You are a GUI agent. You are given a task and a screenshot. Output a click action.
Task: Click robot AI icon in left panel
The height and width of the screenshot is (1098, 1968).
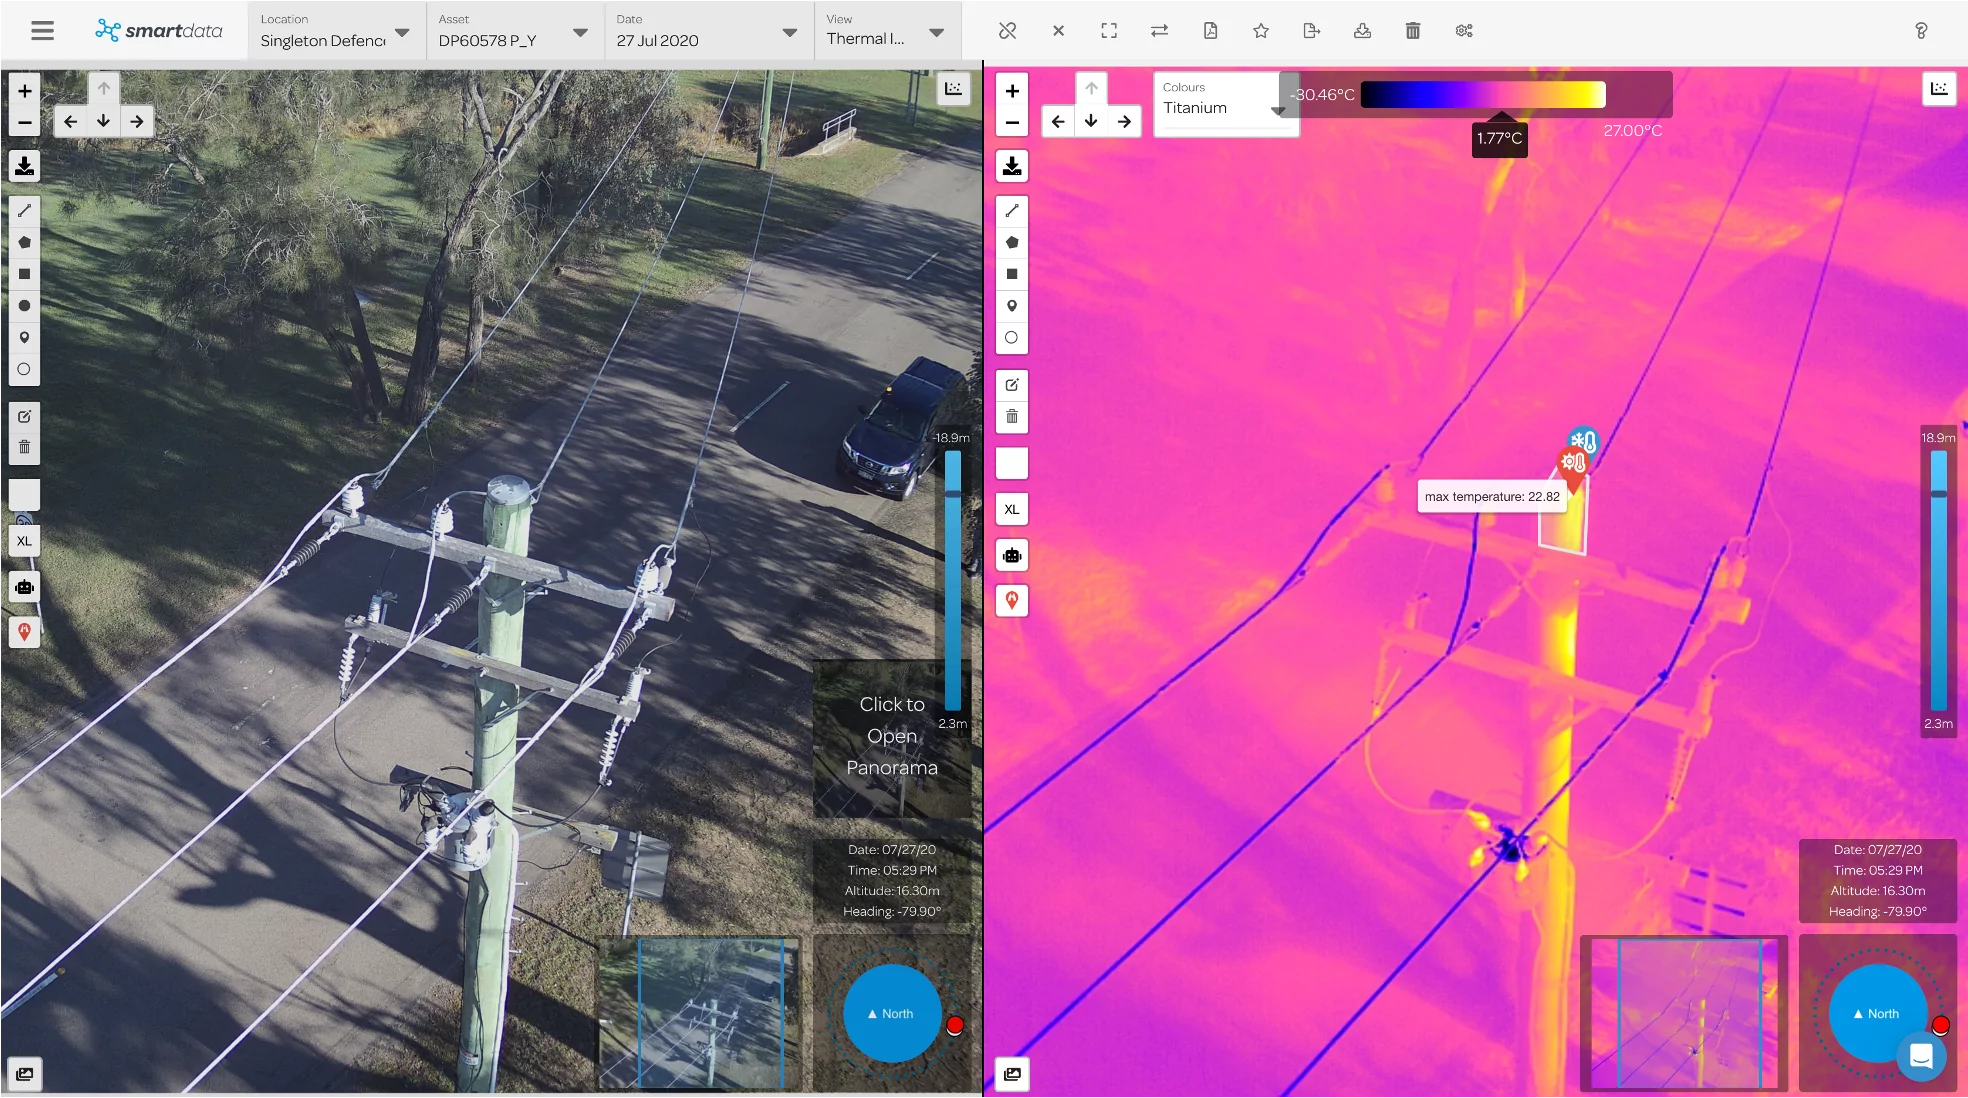click(x=25, y=587)
